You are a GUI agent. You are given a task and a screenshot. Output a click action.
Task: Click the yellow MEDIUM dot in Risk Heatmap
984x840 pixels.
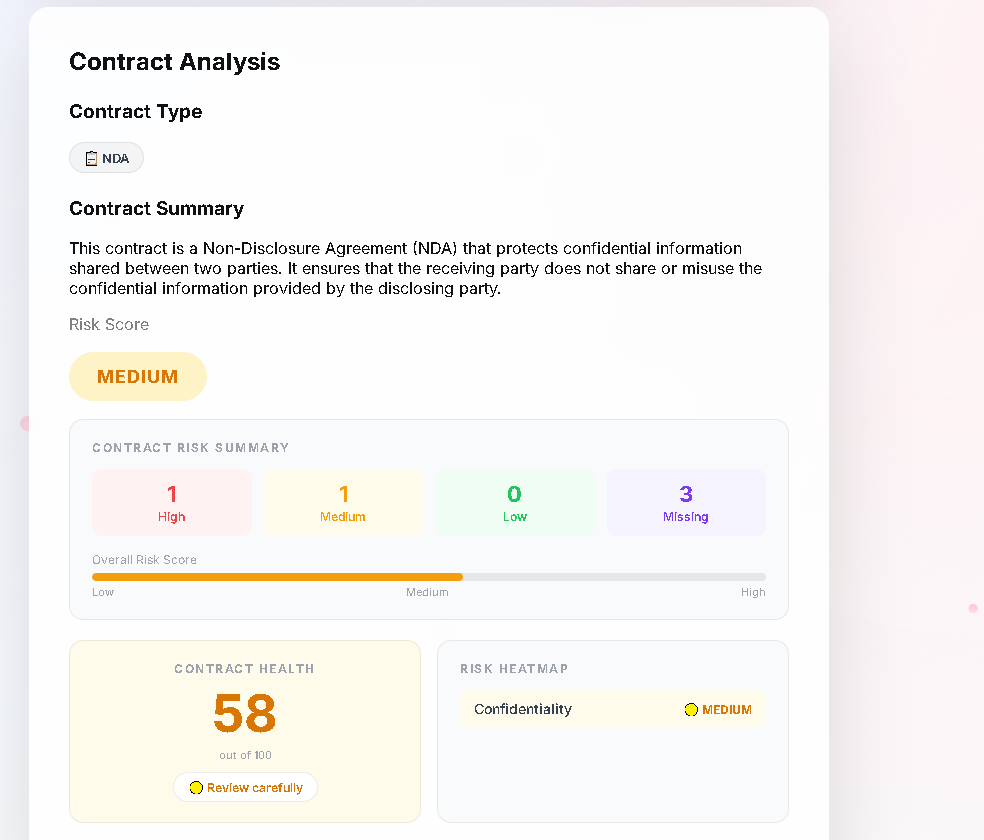pos(691,710)
